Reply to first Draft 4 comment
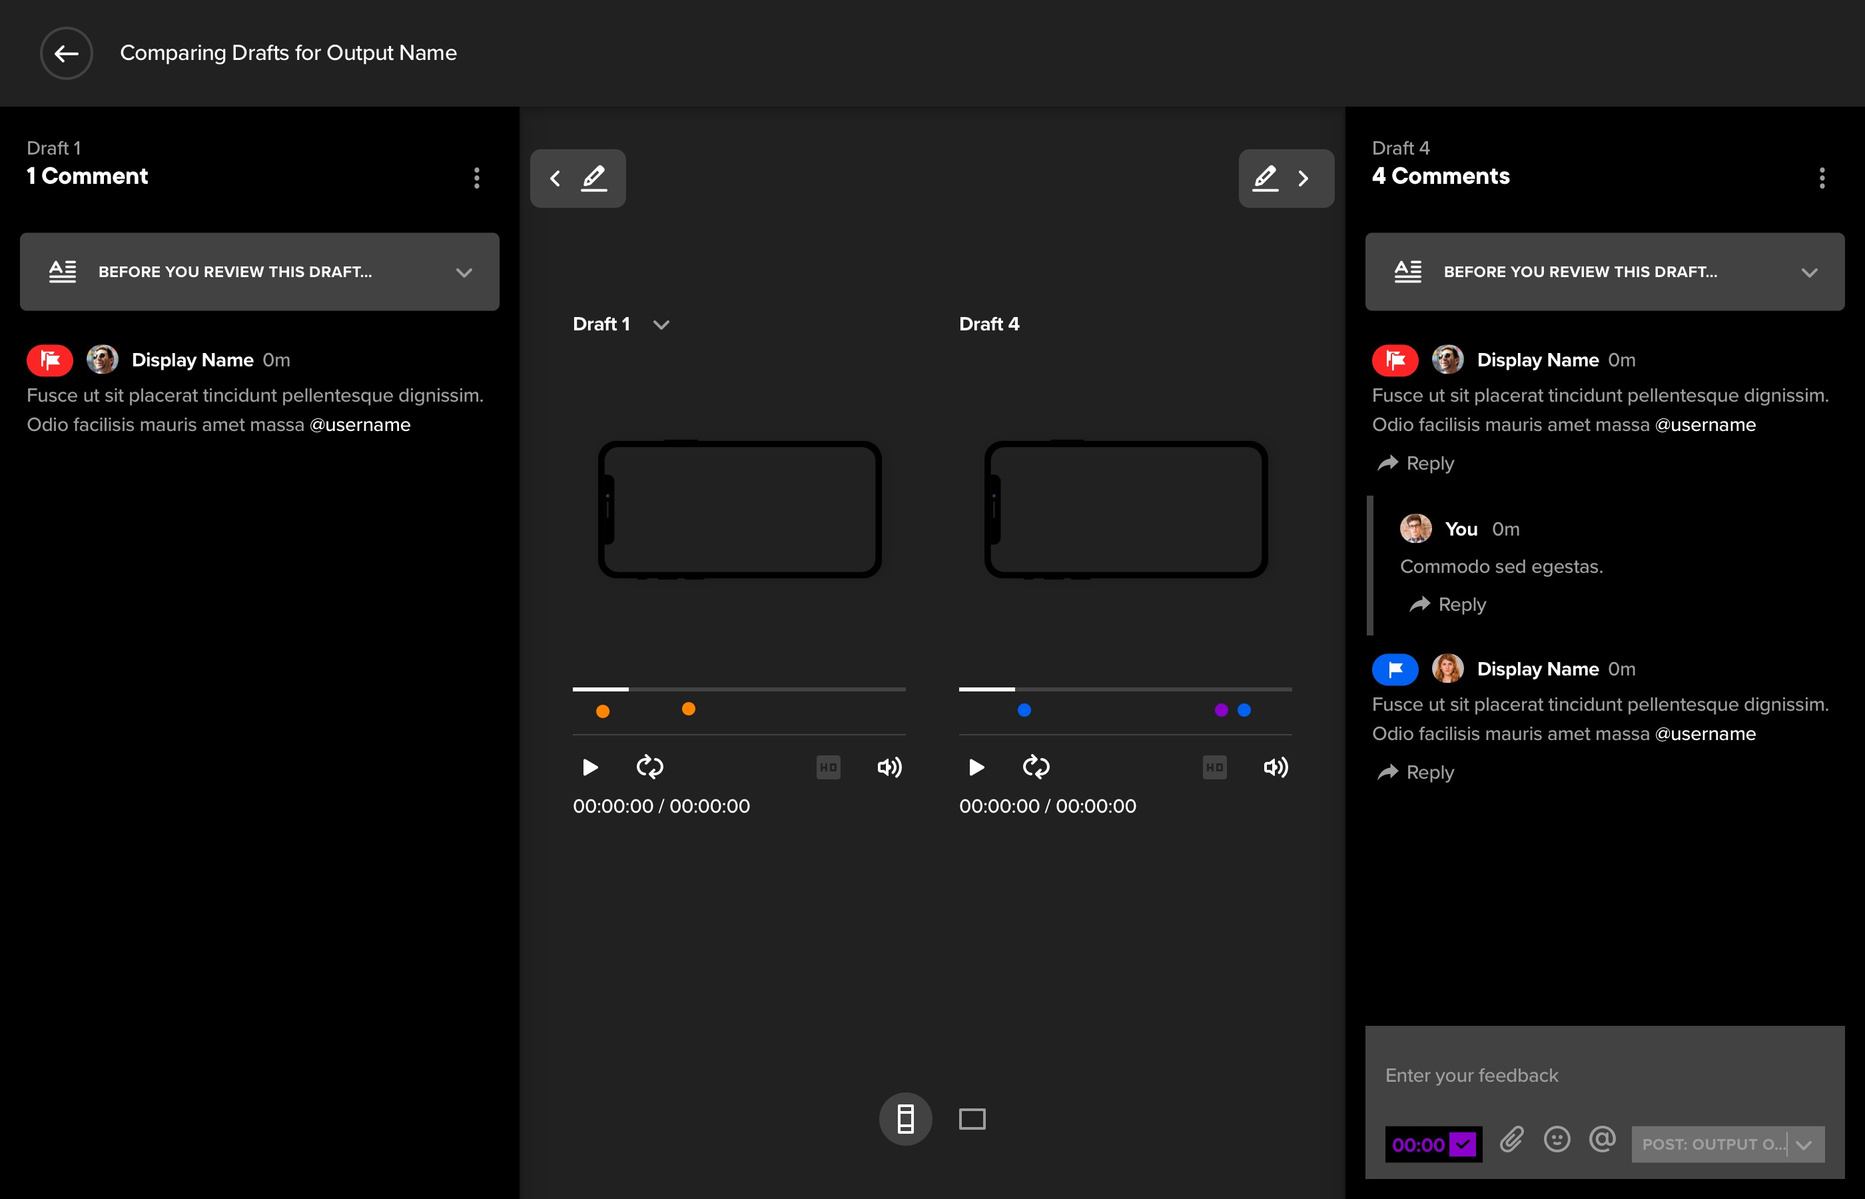1865x1199 pixels. coord(1416,463)
